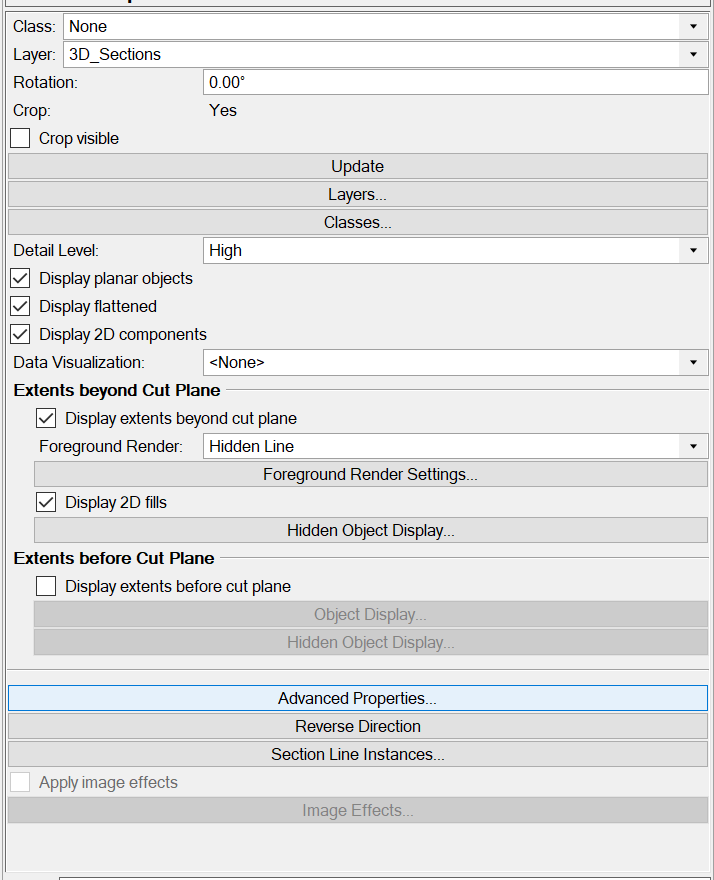Open Section Line Instances
Screen dimensions: 714x880
click(x=357, y=754)
